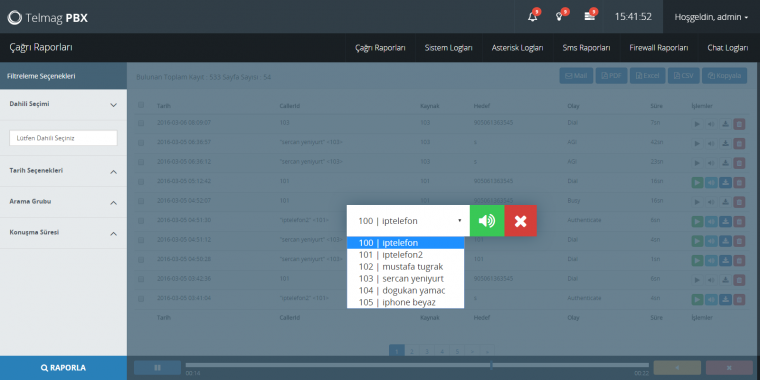760x380 pixels.
Task: Pause the audio player
Action: [x=158, y=368]
